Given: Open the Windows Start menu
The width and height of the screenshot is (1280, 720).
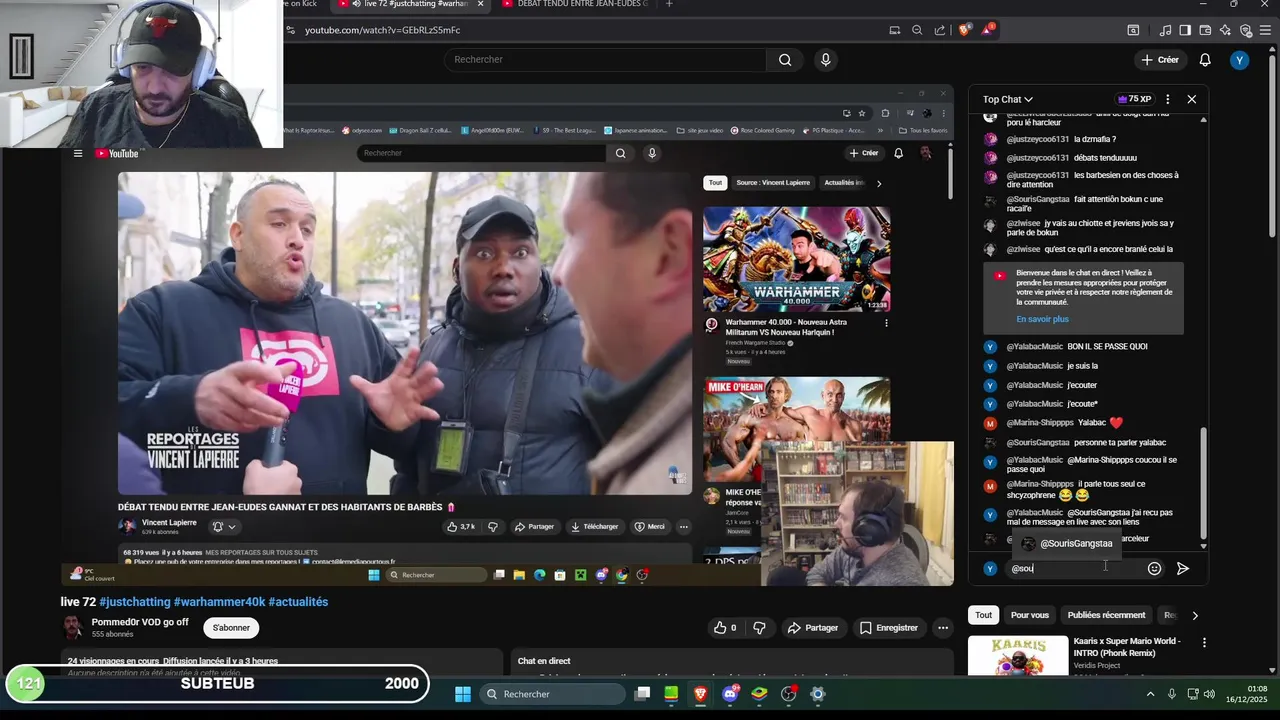Looking at the screenshot, I should [463, 694].
